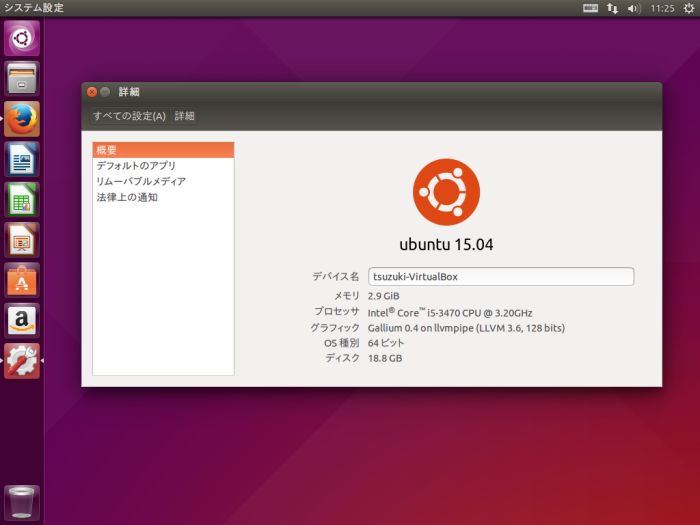700x525 pixels.
Task: Open the clock showing 11:25
Action: tap(662, 8)
